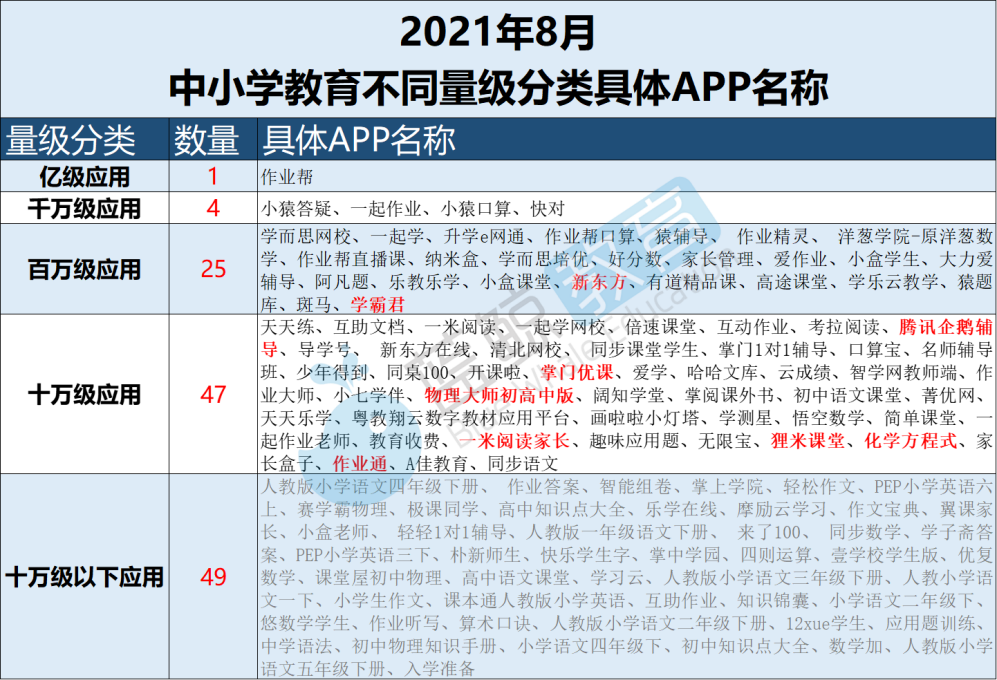Screen dimensions: 997x680
Task: Click the red app name '学霸君'
Action: click(x=378, y=305)
